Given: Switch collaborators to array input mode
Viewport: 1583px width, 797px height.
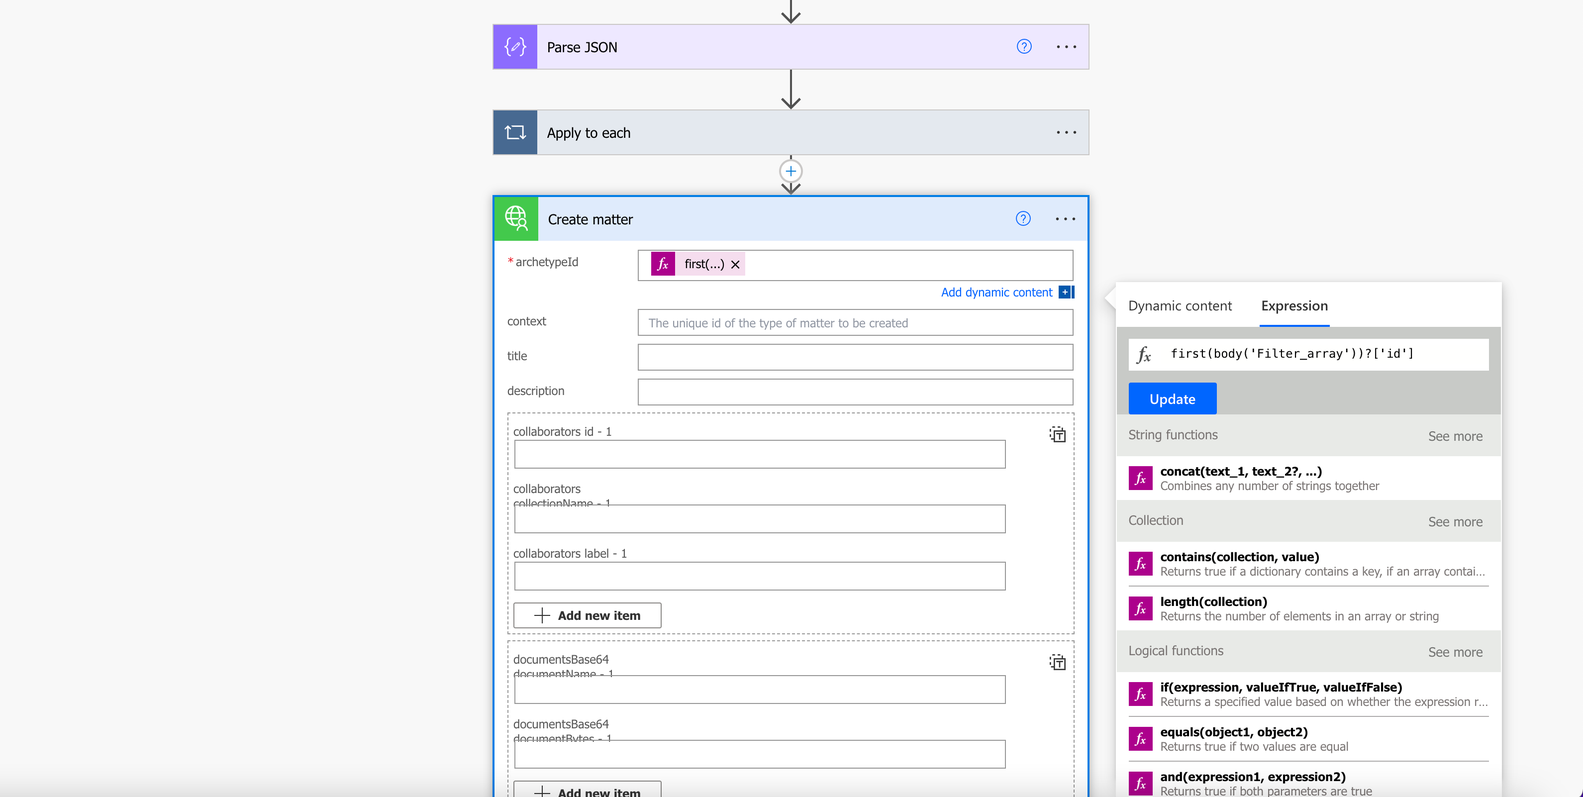Looking at the screenshot, I should click(x=1057, y=434).
